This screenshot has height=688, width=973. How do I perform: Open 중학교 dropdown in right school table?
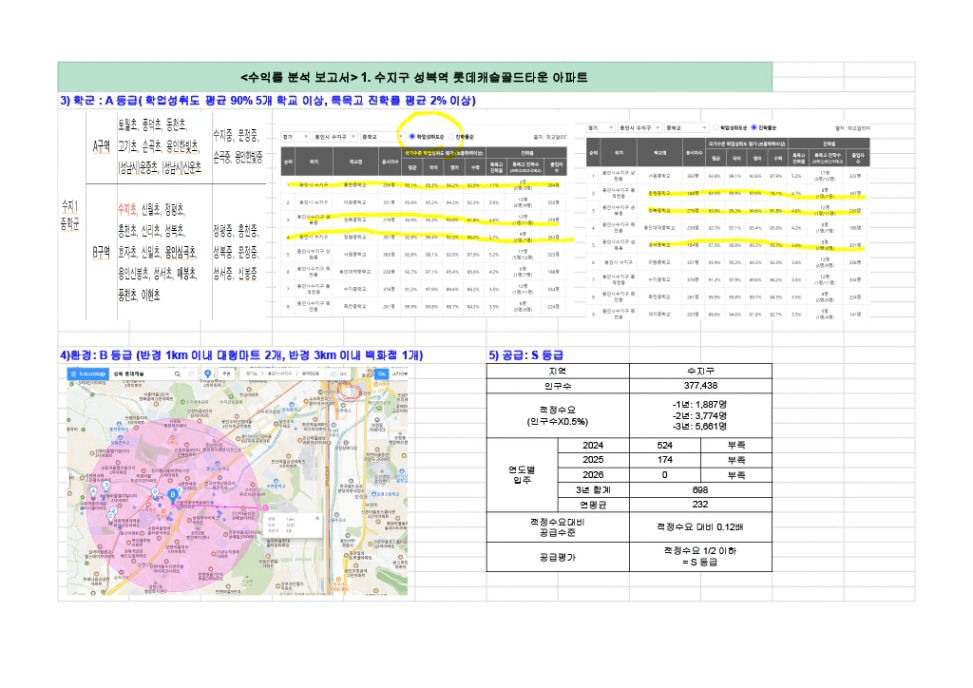[686, 128]
